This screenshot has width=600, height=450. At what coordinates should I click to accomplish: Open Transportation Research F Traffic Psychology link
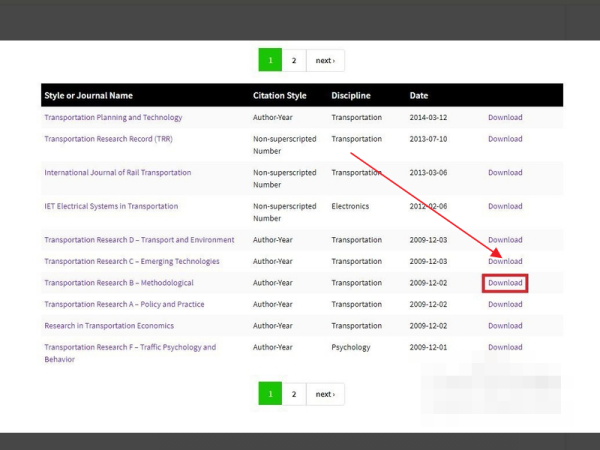129,347
